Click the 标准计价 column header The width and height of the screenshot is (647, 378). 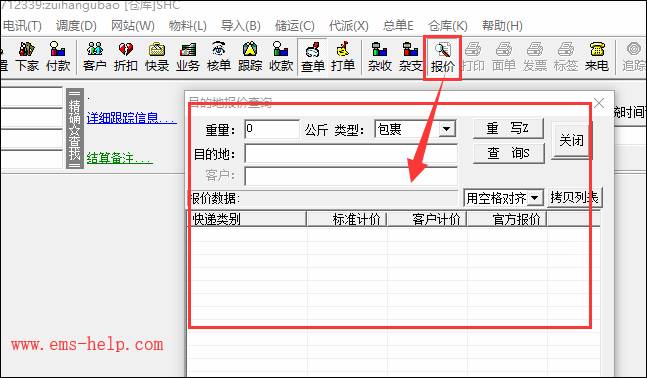347,219
